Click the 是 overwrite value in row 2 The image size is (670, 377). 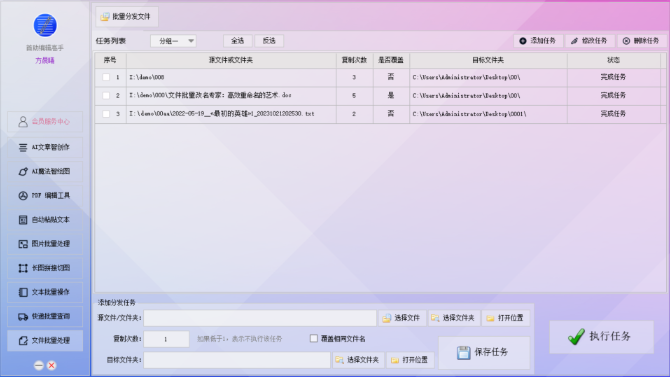pos(391,95)
